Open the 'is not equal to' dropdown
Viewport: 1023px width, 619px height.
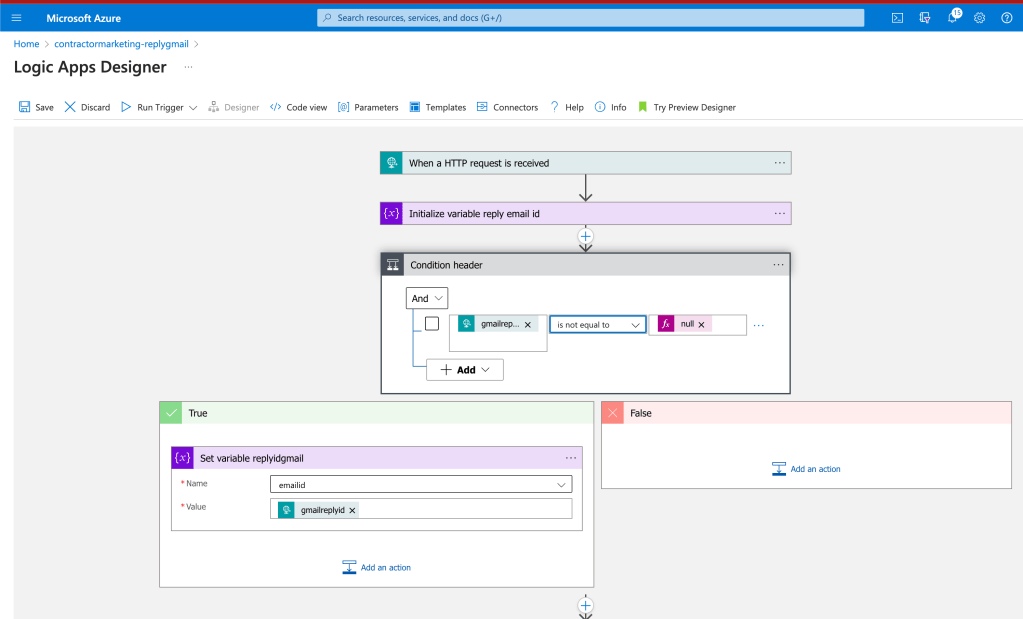point(598,325)
